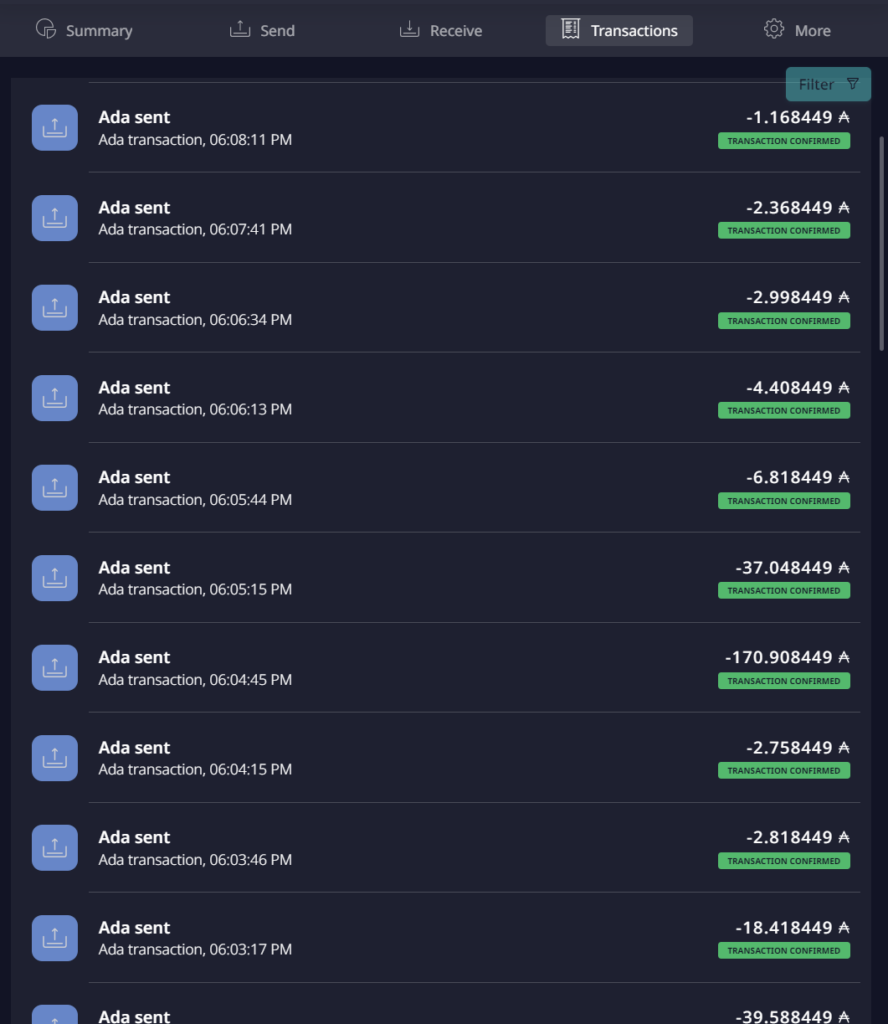Click the Transaction Confirmed badge under -2.818449

pyautogui.click(x=784, y=861)
